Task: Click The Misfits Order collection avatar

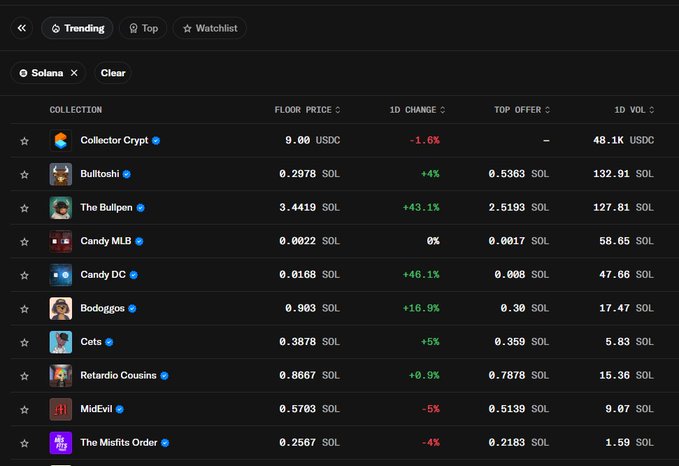Action: click(x=61, y=443)
